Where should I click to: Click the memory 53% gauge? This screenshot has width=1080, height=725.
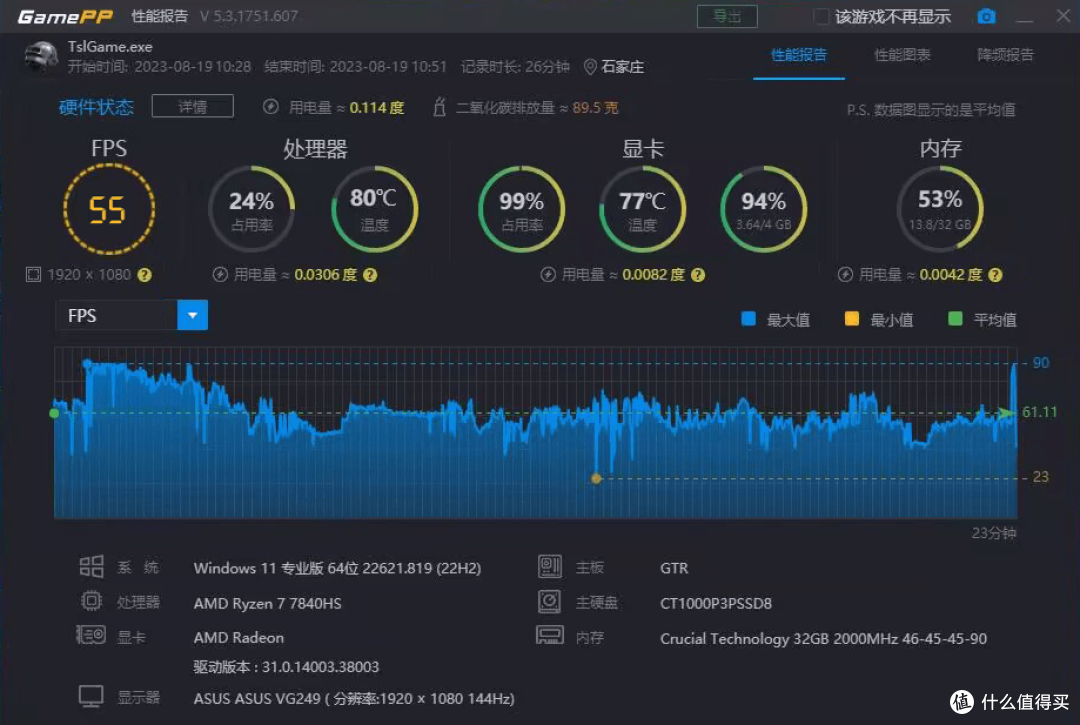pos(939,209)
